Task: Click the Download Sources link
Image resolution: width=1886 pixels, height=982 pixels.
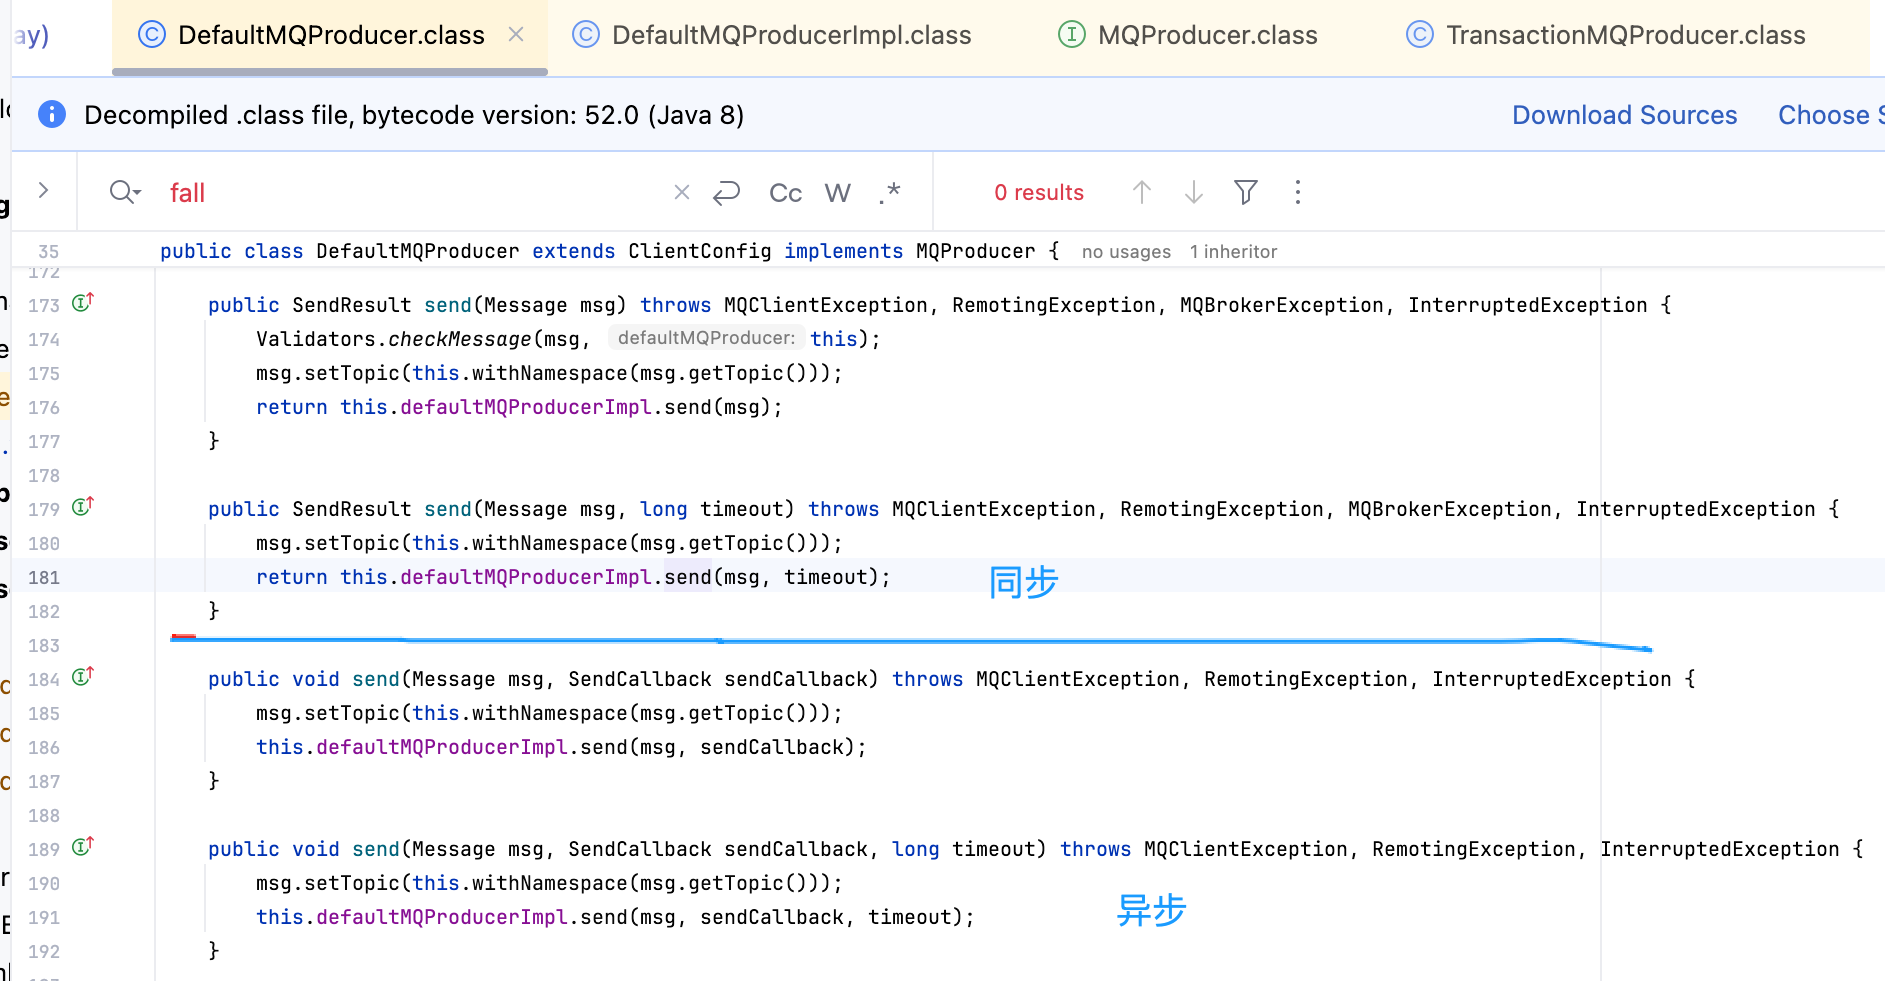Action: point(1624,116)
